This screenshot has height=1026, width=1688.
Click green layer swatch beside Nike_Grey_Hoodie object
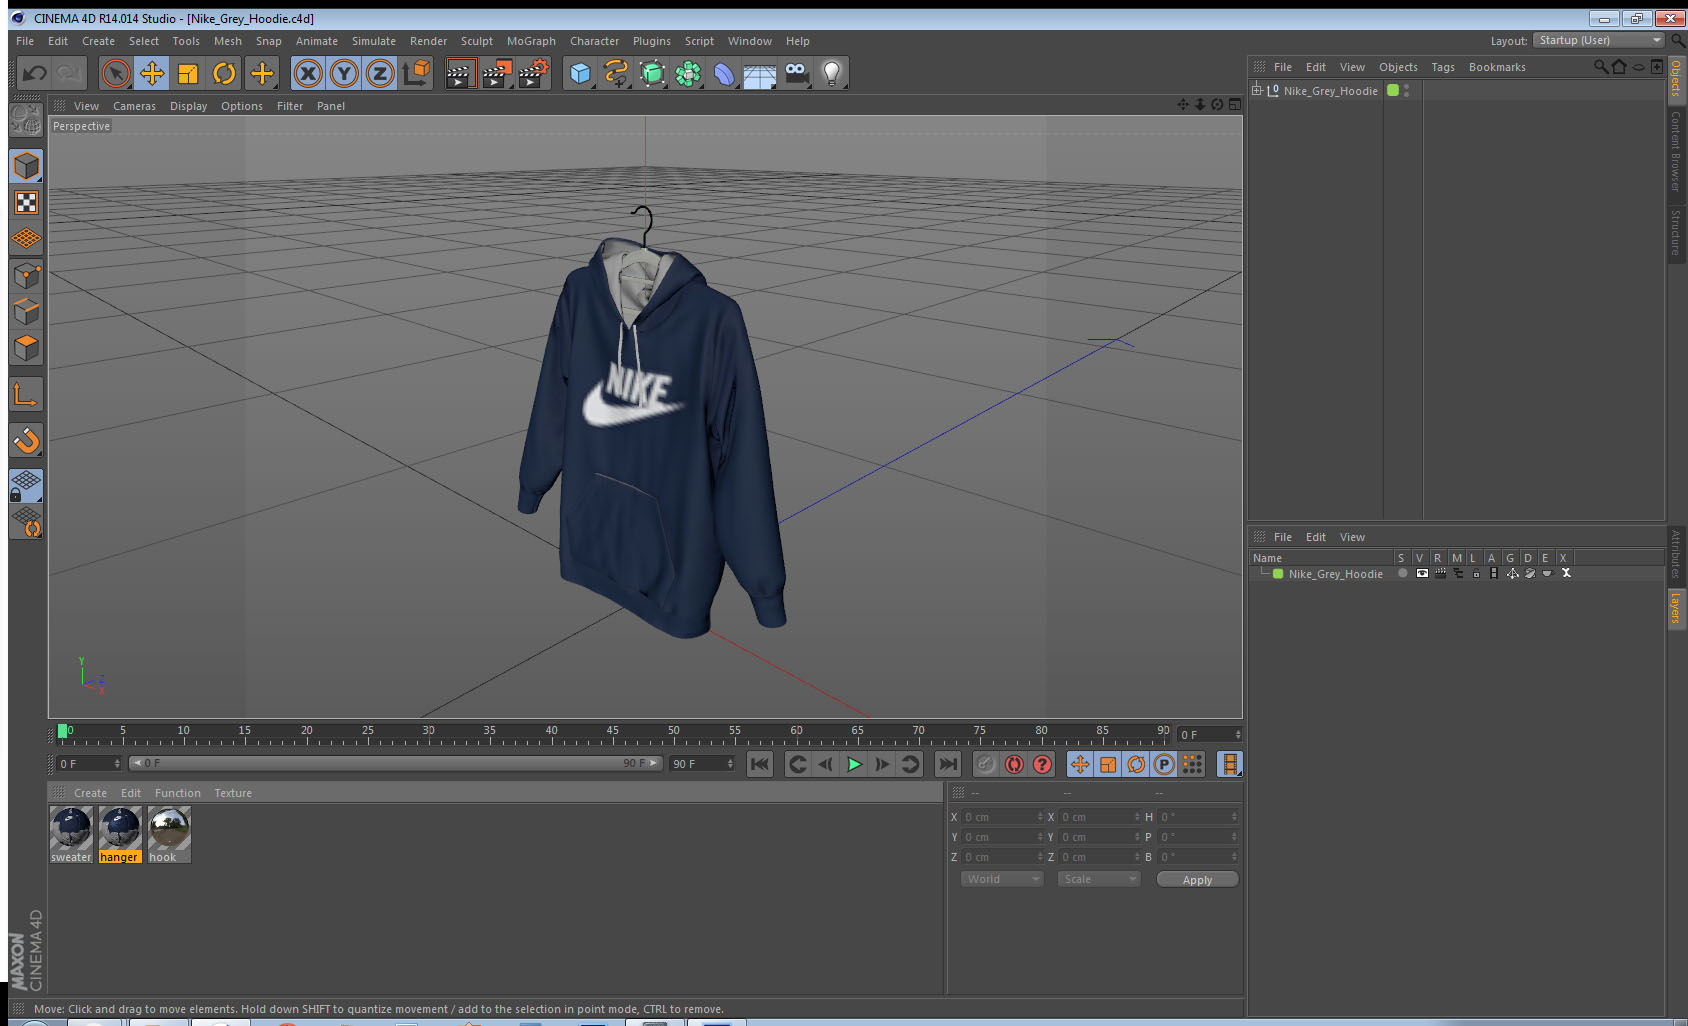point(1393,90)
